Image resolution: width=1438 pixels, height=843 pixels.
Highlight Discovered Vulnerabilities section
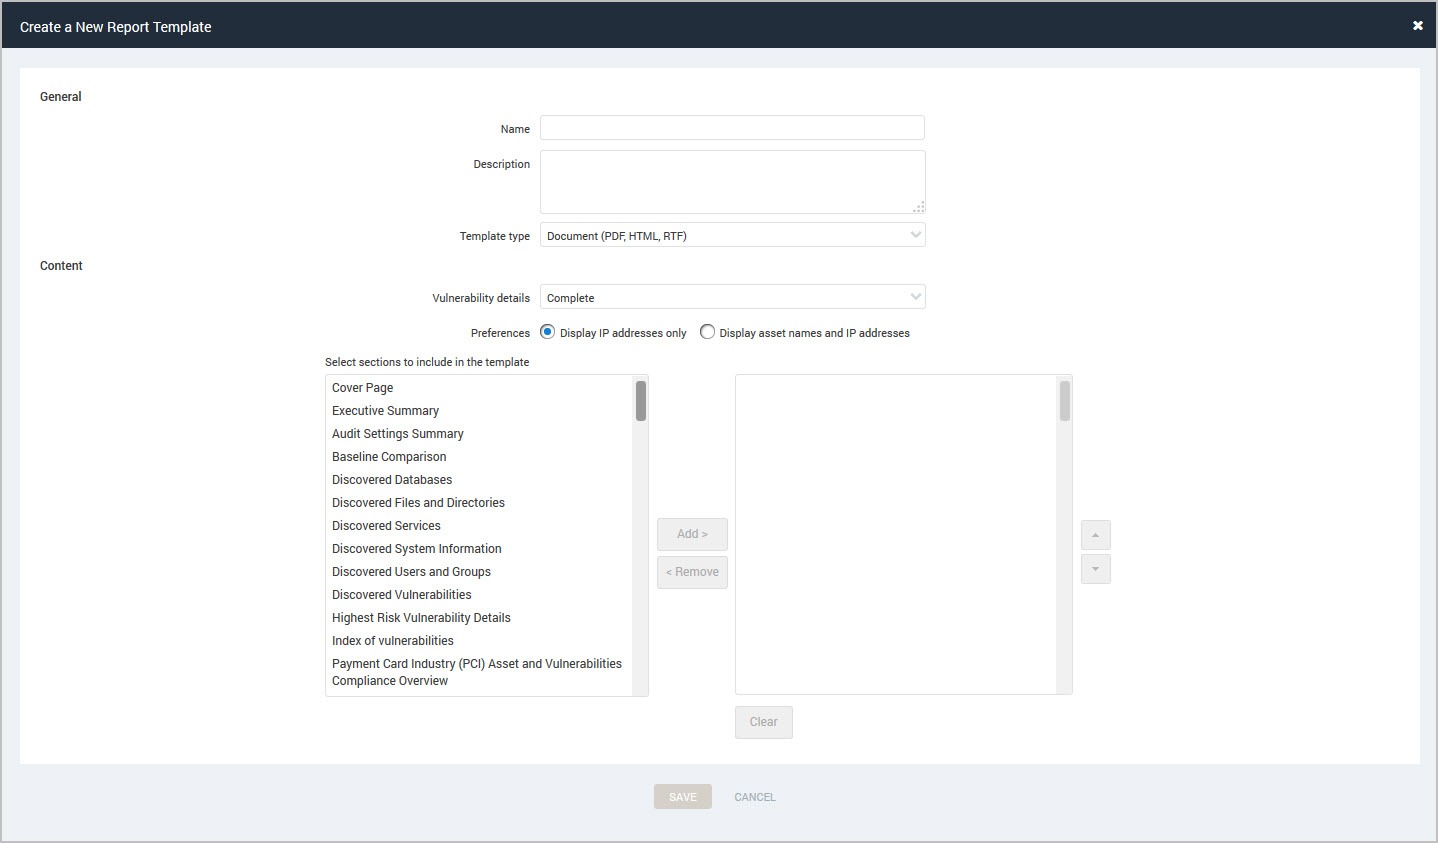click(x=401, y=595)
